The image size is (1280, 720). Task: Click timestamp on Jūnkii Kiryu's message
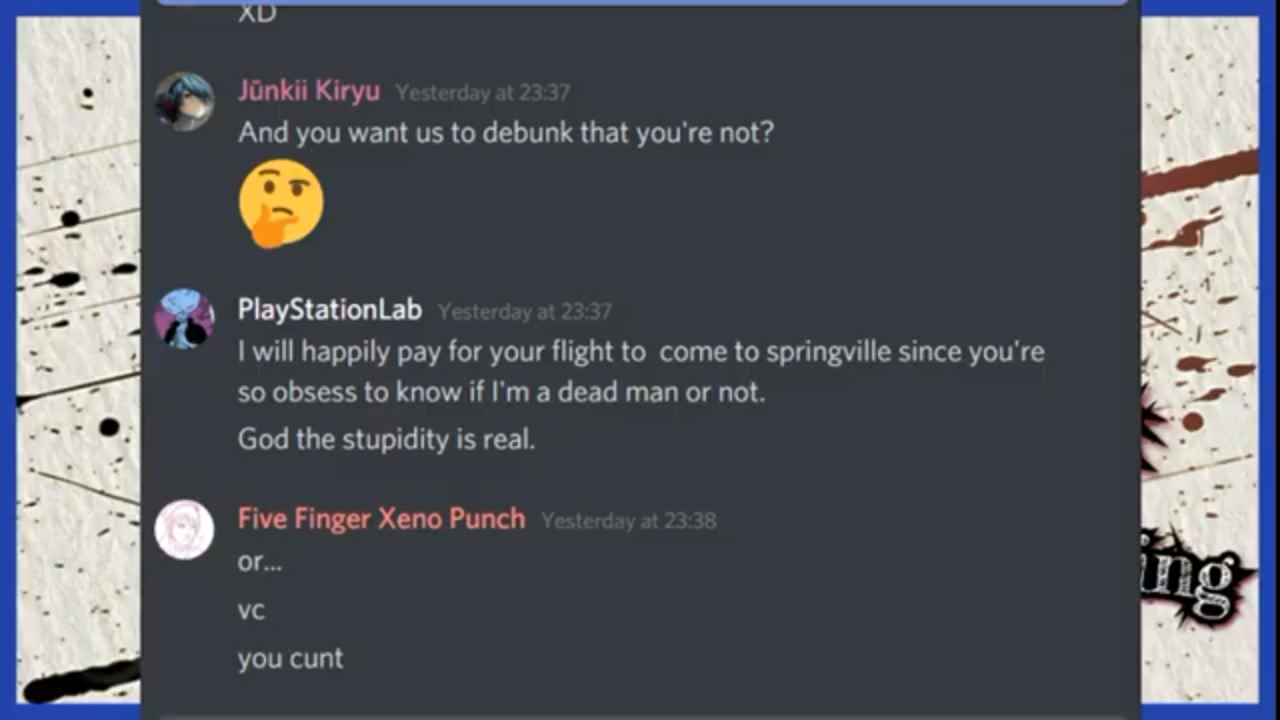click(483, 93)
